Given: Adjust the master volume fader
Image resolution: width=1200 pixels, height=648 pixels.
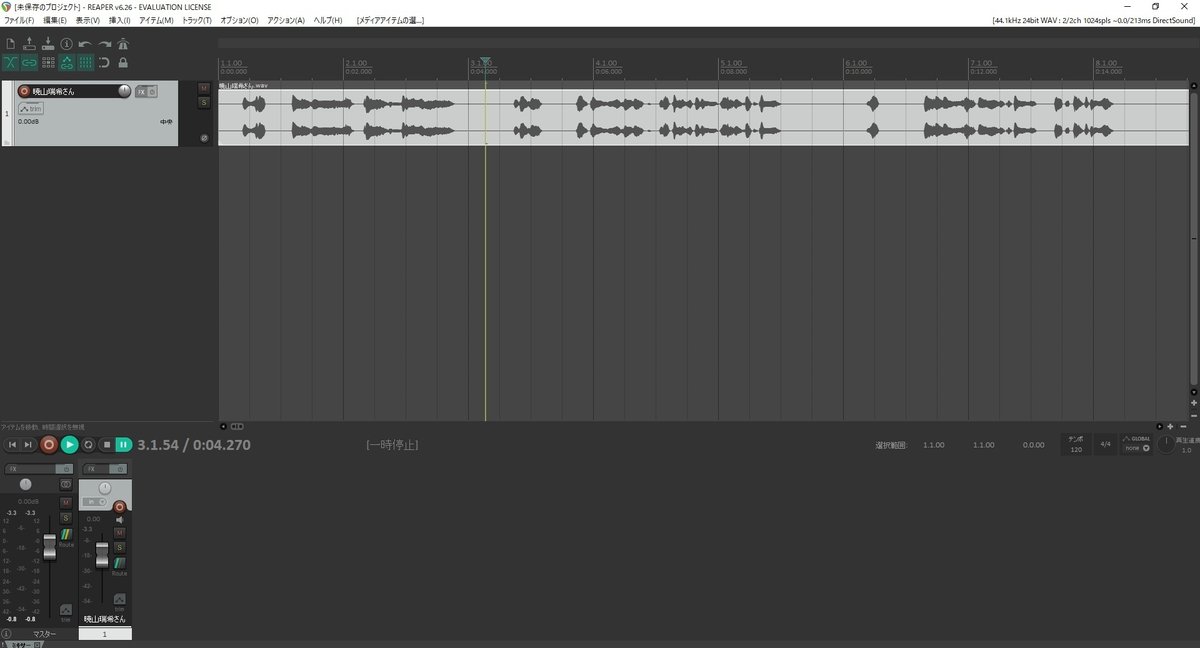Looking at the screenshot, I should pyautogui.click(x=49, y=547).
